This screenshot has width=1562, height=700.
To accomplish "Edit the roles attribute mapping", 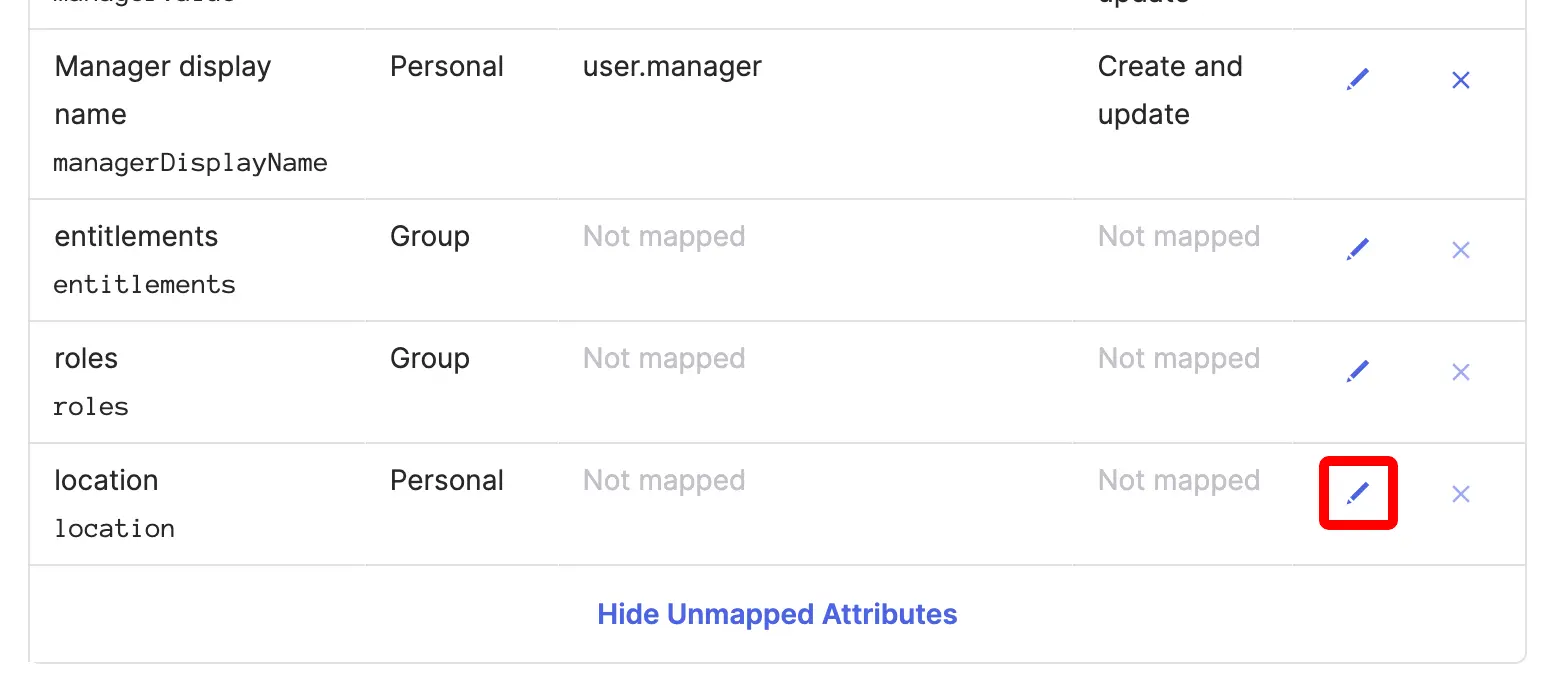I will (x=1357, y=372).
